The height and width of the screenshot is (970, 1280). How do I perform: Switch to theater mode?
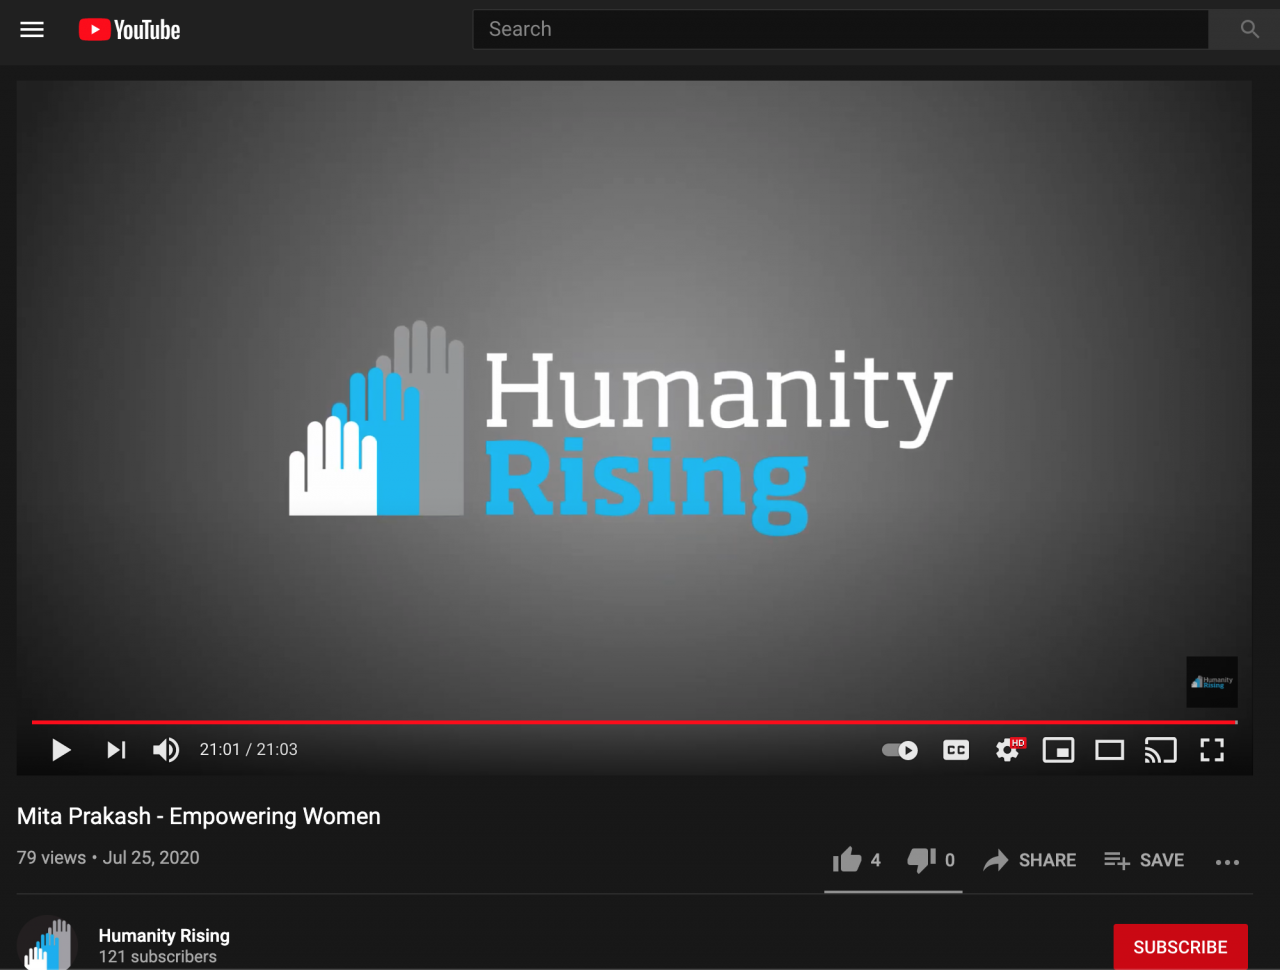pos(1109,750)
